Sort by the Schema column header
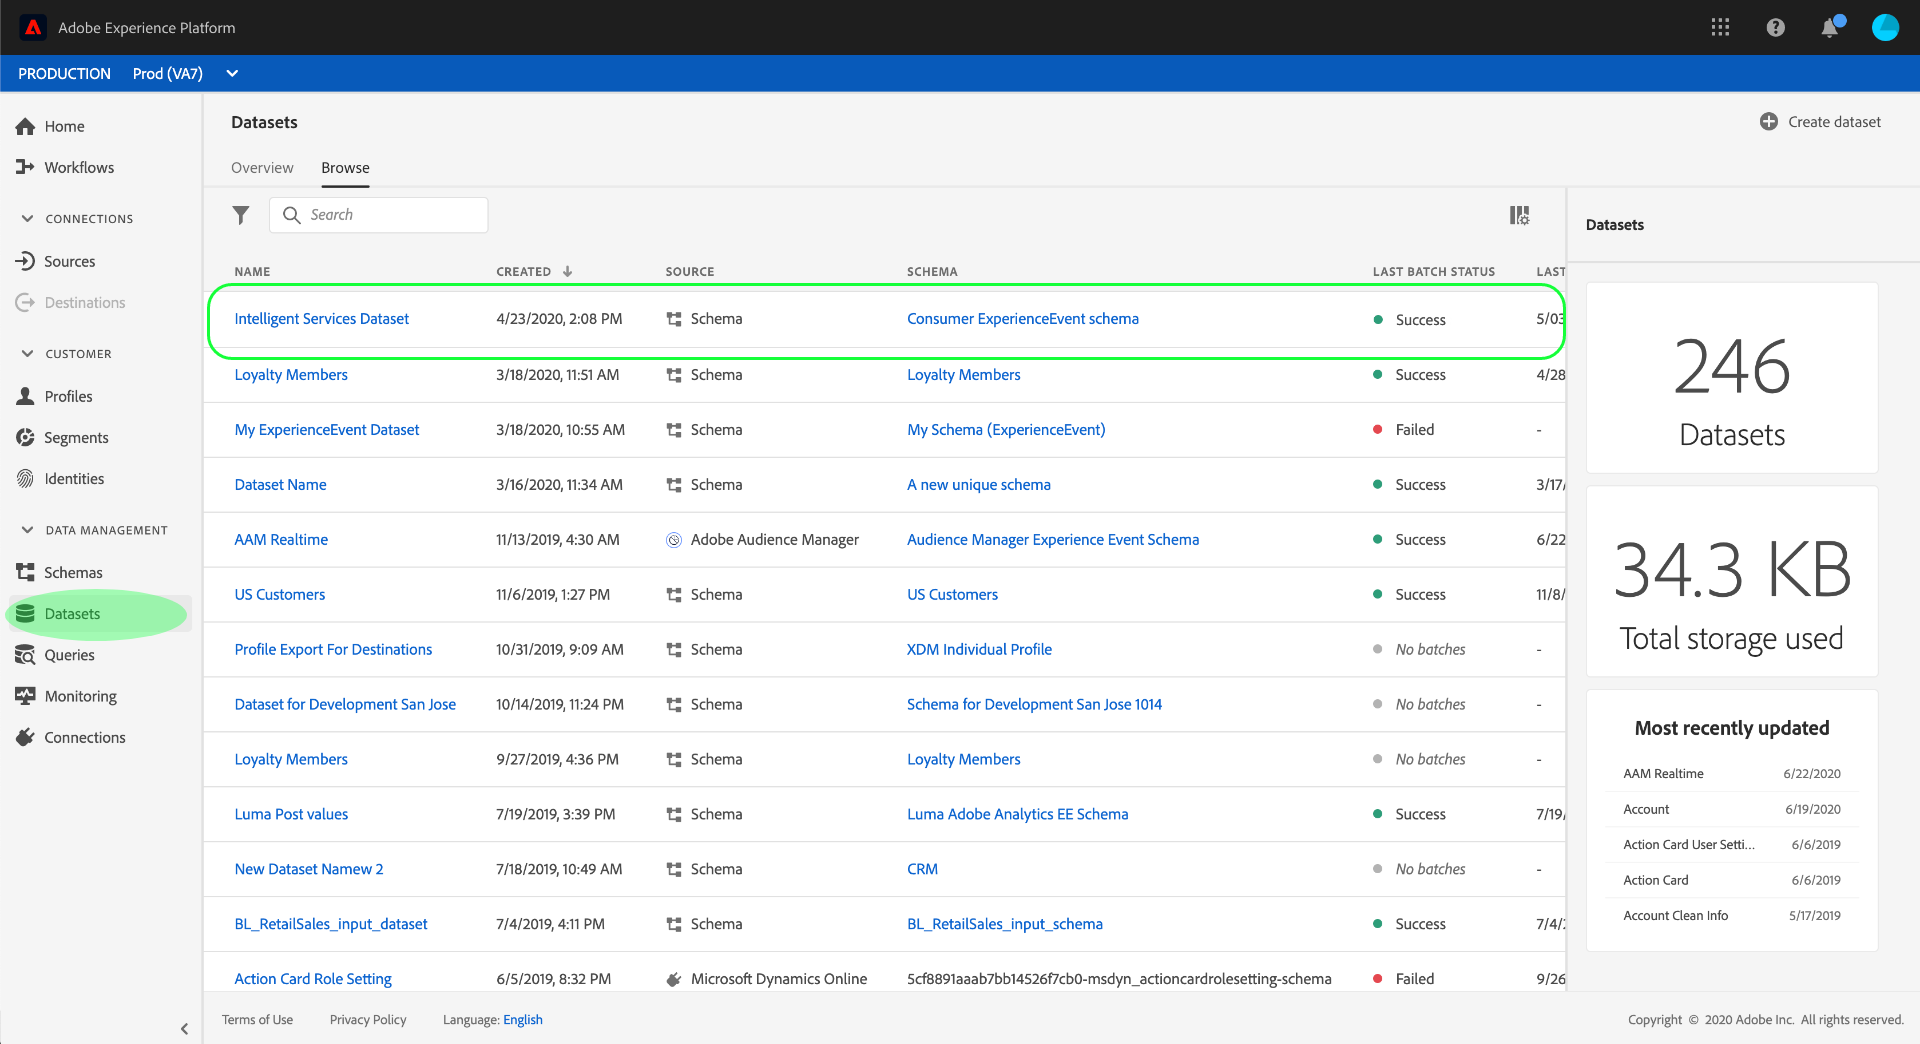 click(932, 271)
